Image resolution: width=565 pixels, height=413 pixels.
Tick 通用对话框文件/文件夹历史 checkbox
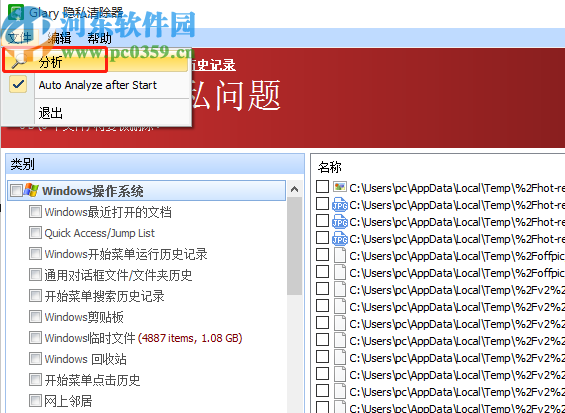(35, 275)
